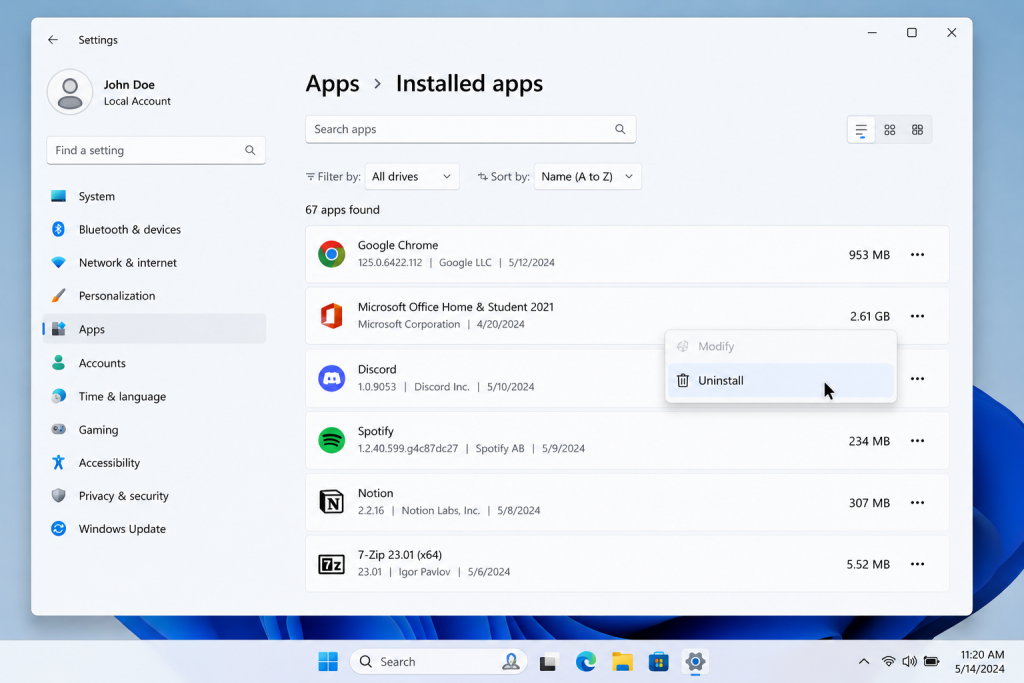The width and height of the screenshot is (1024, 683).
Task: Launch Microsoft Edge from the taskbar
Action: pyautogui.click(x=586, y=661)
